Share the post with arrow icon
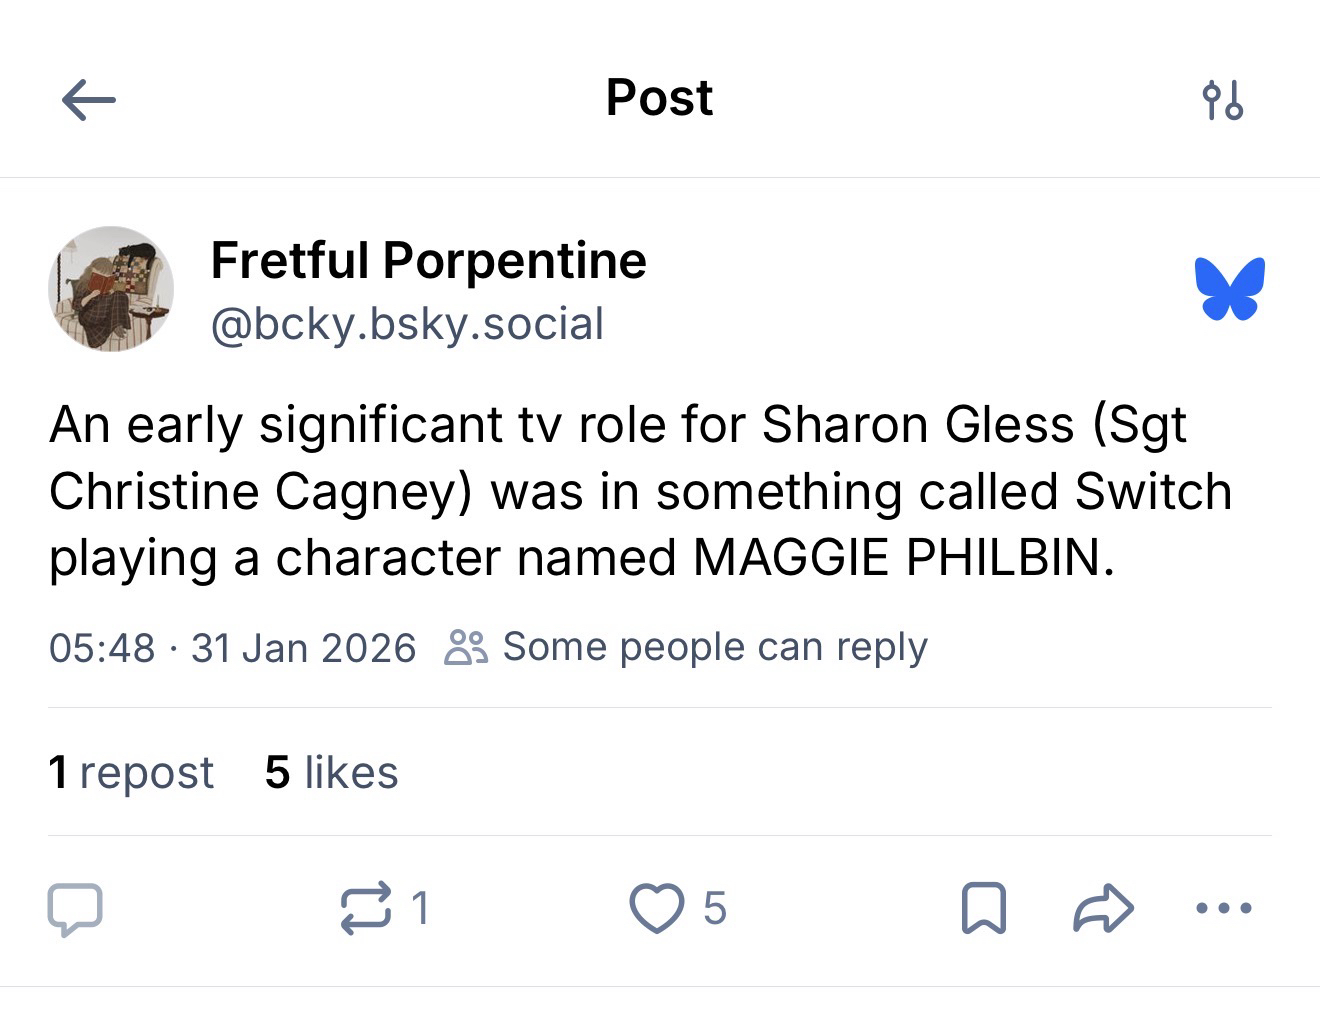The width and height of the screenshot is (1320, 1013). pyautogui.click(x=1103, y=908)
